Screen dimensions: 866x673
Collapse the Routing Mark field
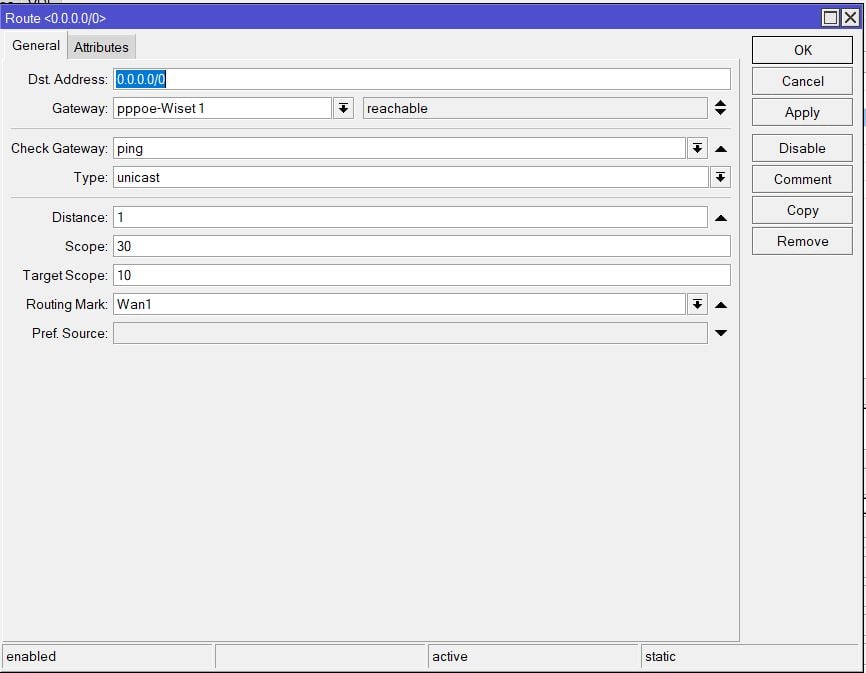[720, 305]
